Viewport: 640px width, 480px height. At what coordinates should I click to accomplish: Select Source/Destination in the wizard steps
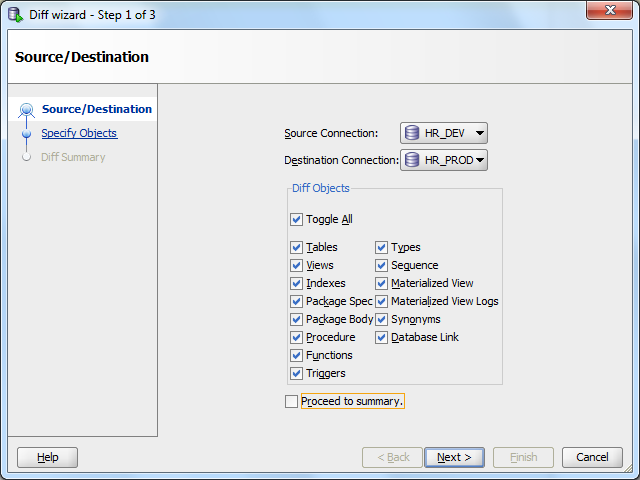(x=97, y=109)
